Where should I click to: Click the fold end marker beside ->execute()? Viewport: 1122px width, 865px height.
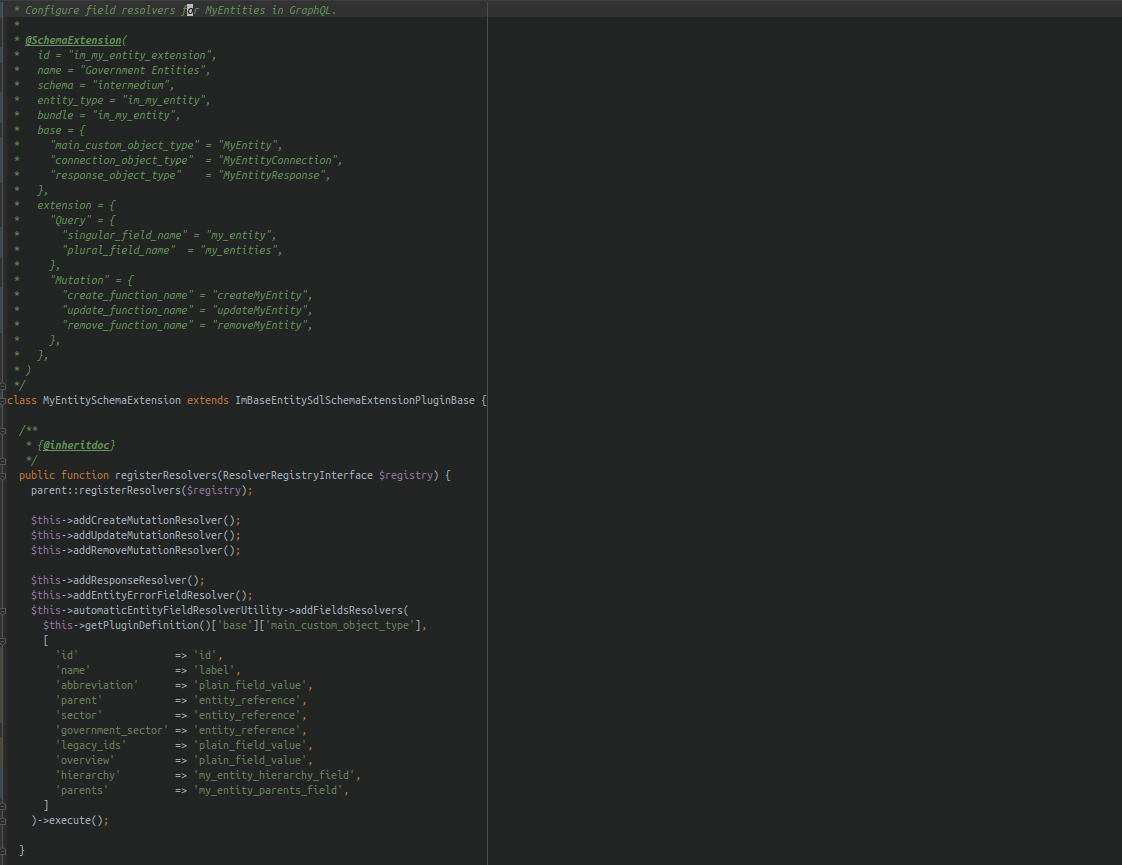(x=4, y=820)
